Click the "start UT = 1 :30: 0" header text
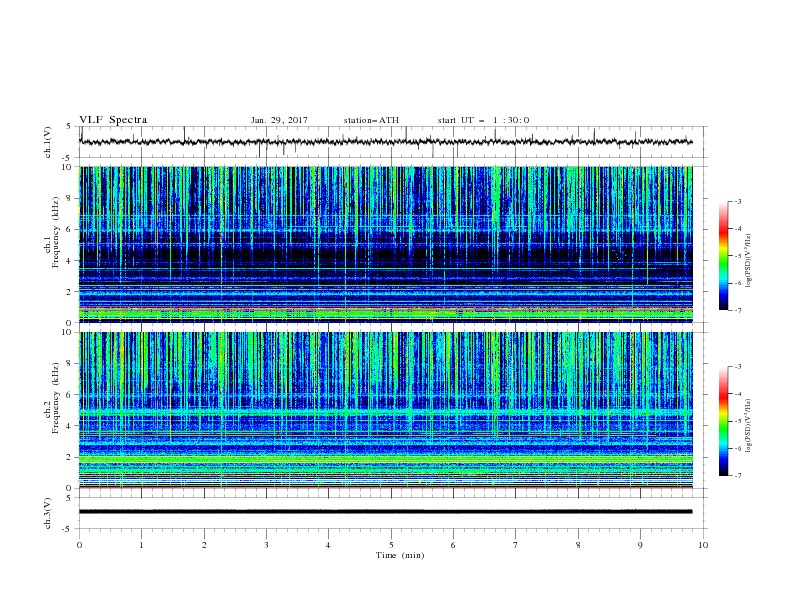 [483, 120]
